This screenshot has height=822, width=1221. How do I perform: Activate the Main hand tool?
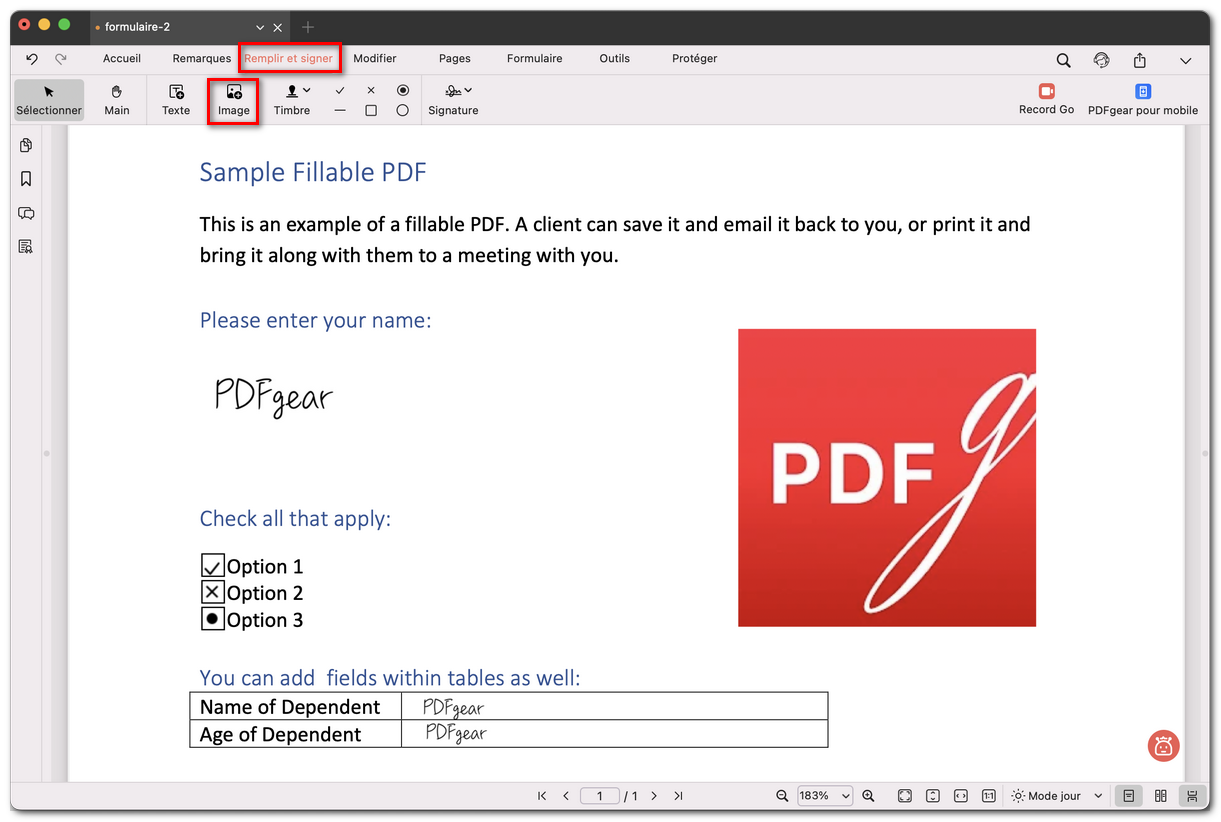[x=117, y=100]
